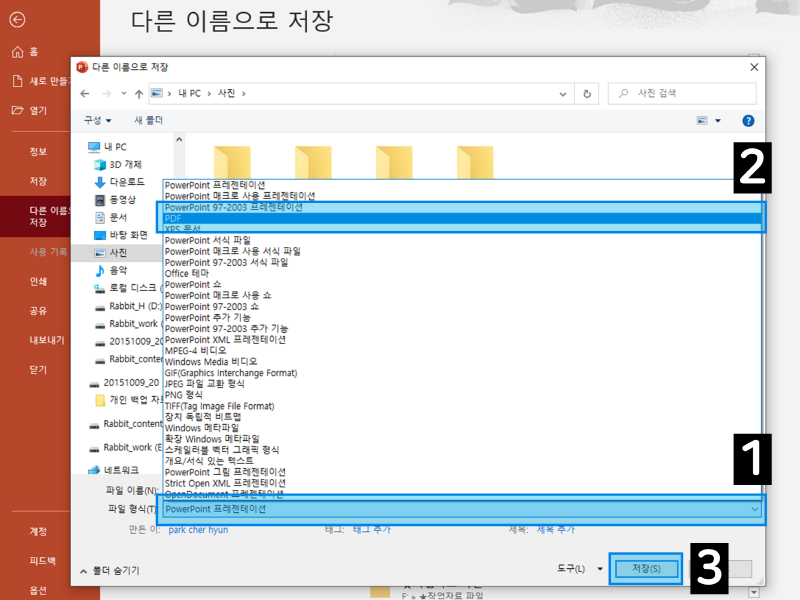
Task: Select 동영상 in the navigation tree
Action: click(115, 199)
